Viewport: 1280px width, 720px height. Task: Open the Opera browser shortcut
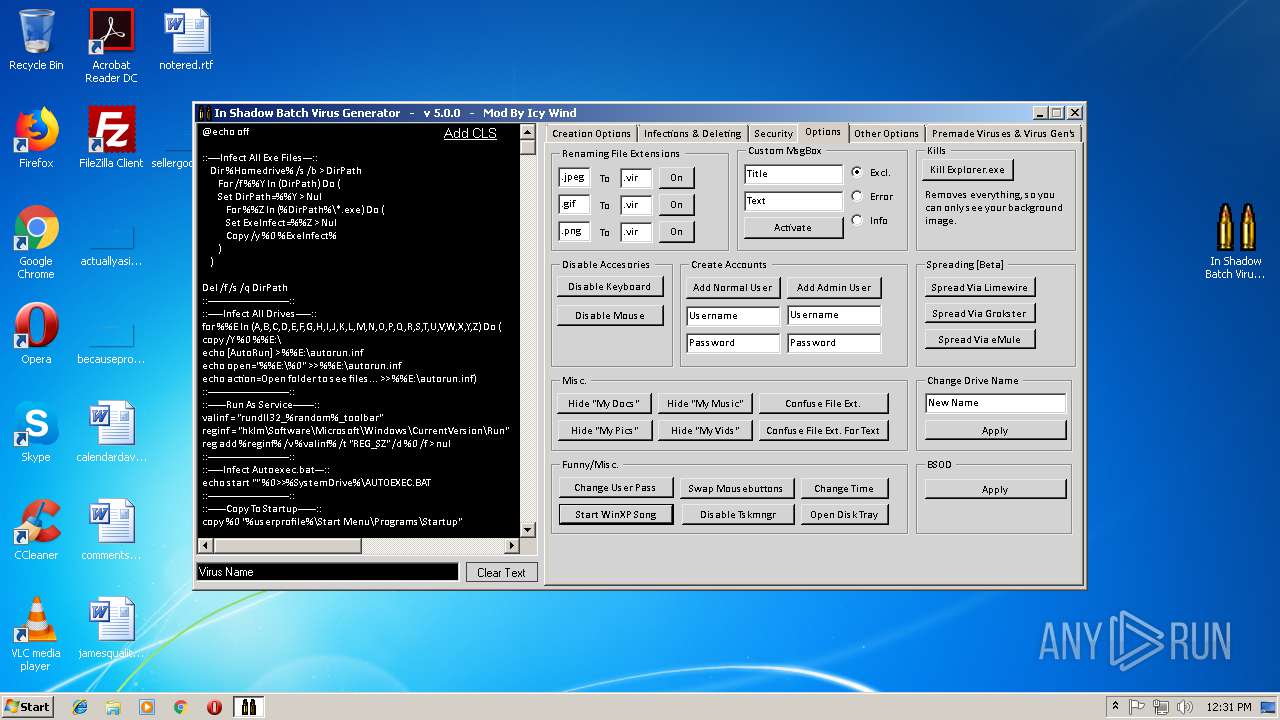coord(36,334)
